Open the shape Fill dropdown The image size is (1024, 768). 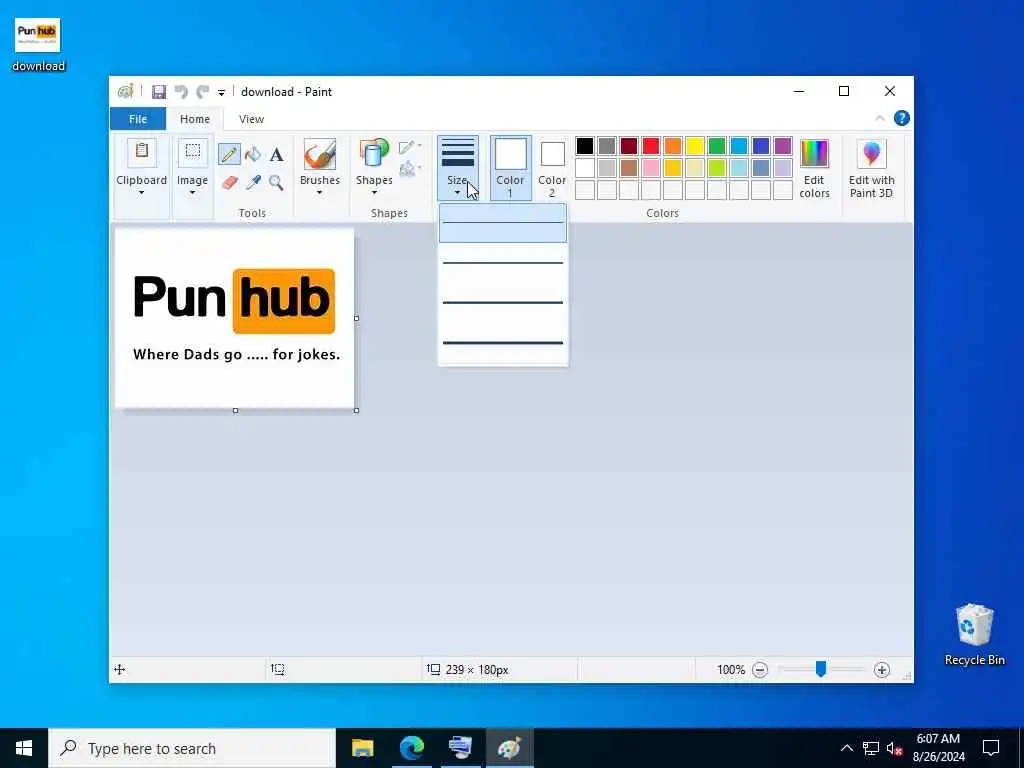[x=410, y=169]
